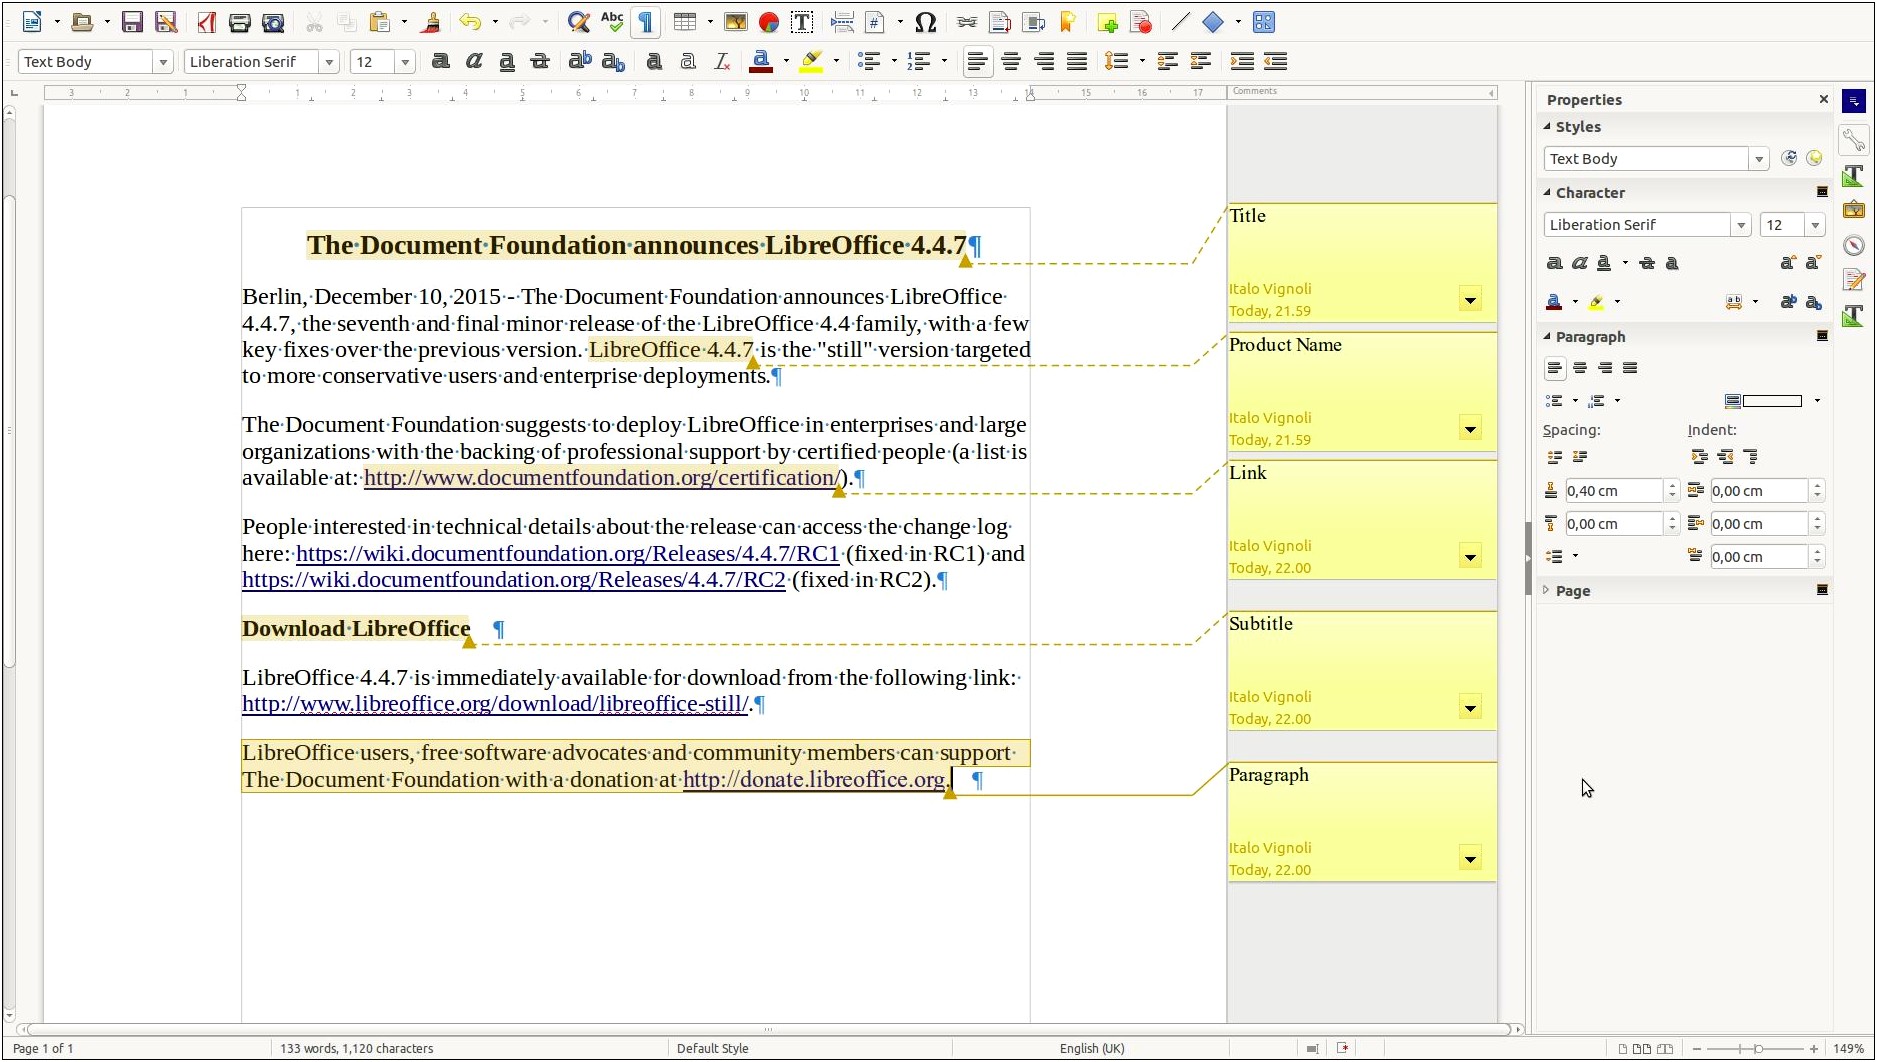Click the documentfoundation.org/certification link
Image resolution: width=1877 pixels, height=1062 pixels.
pos(602,478)
